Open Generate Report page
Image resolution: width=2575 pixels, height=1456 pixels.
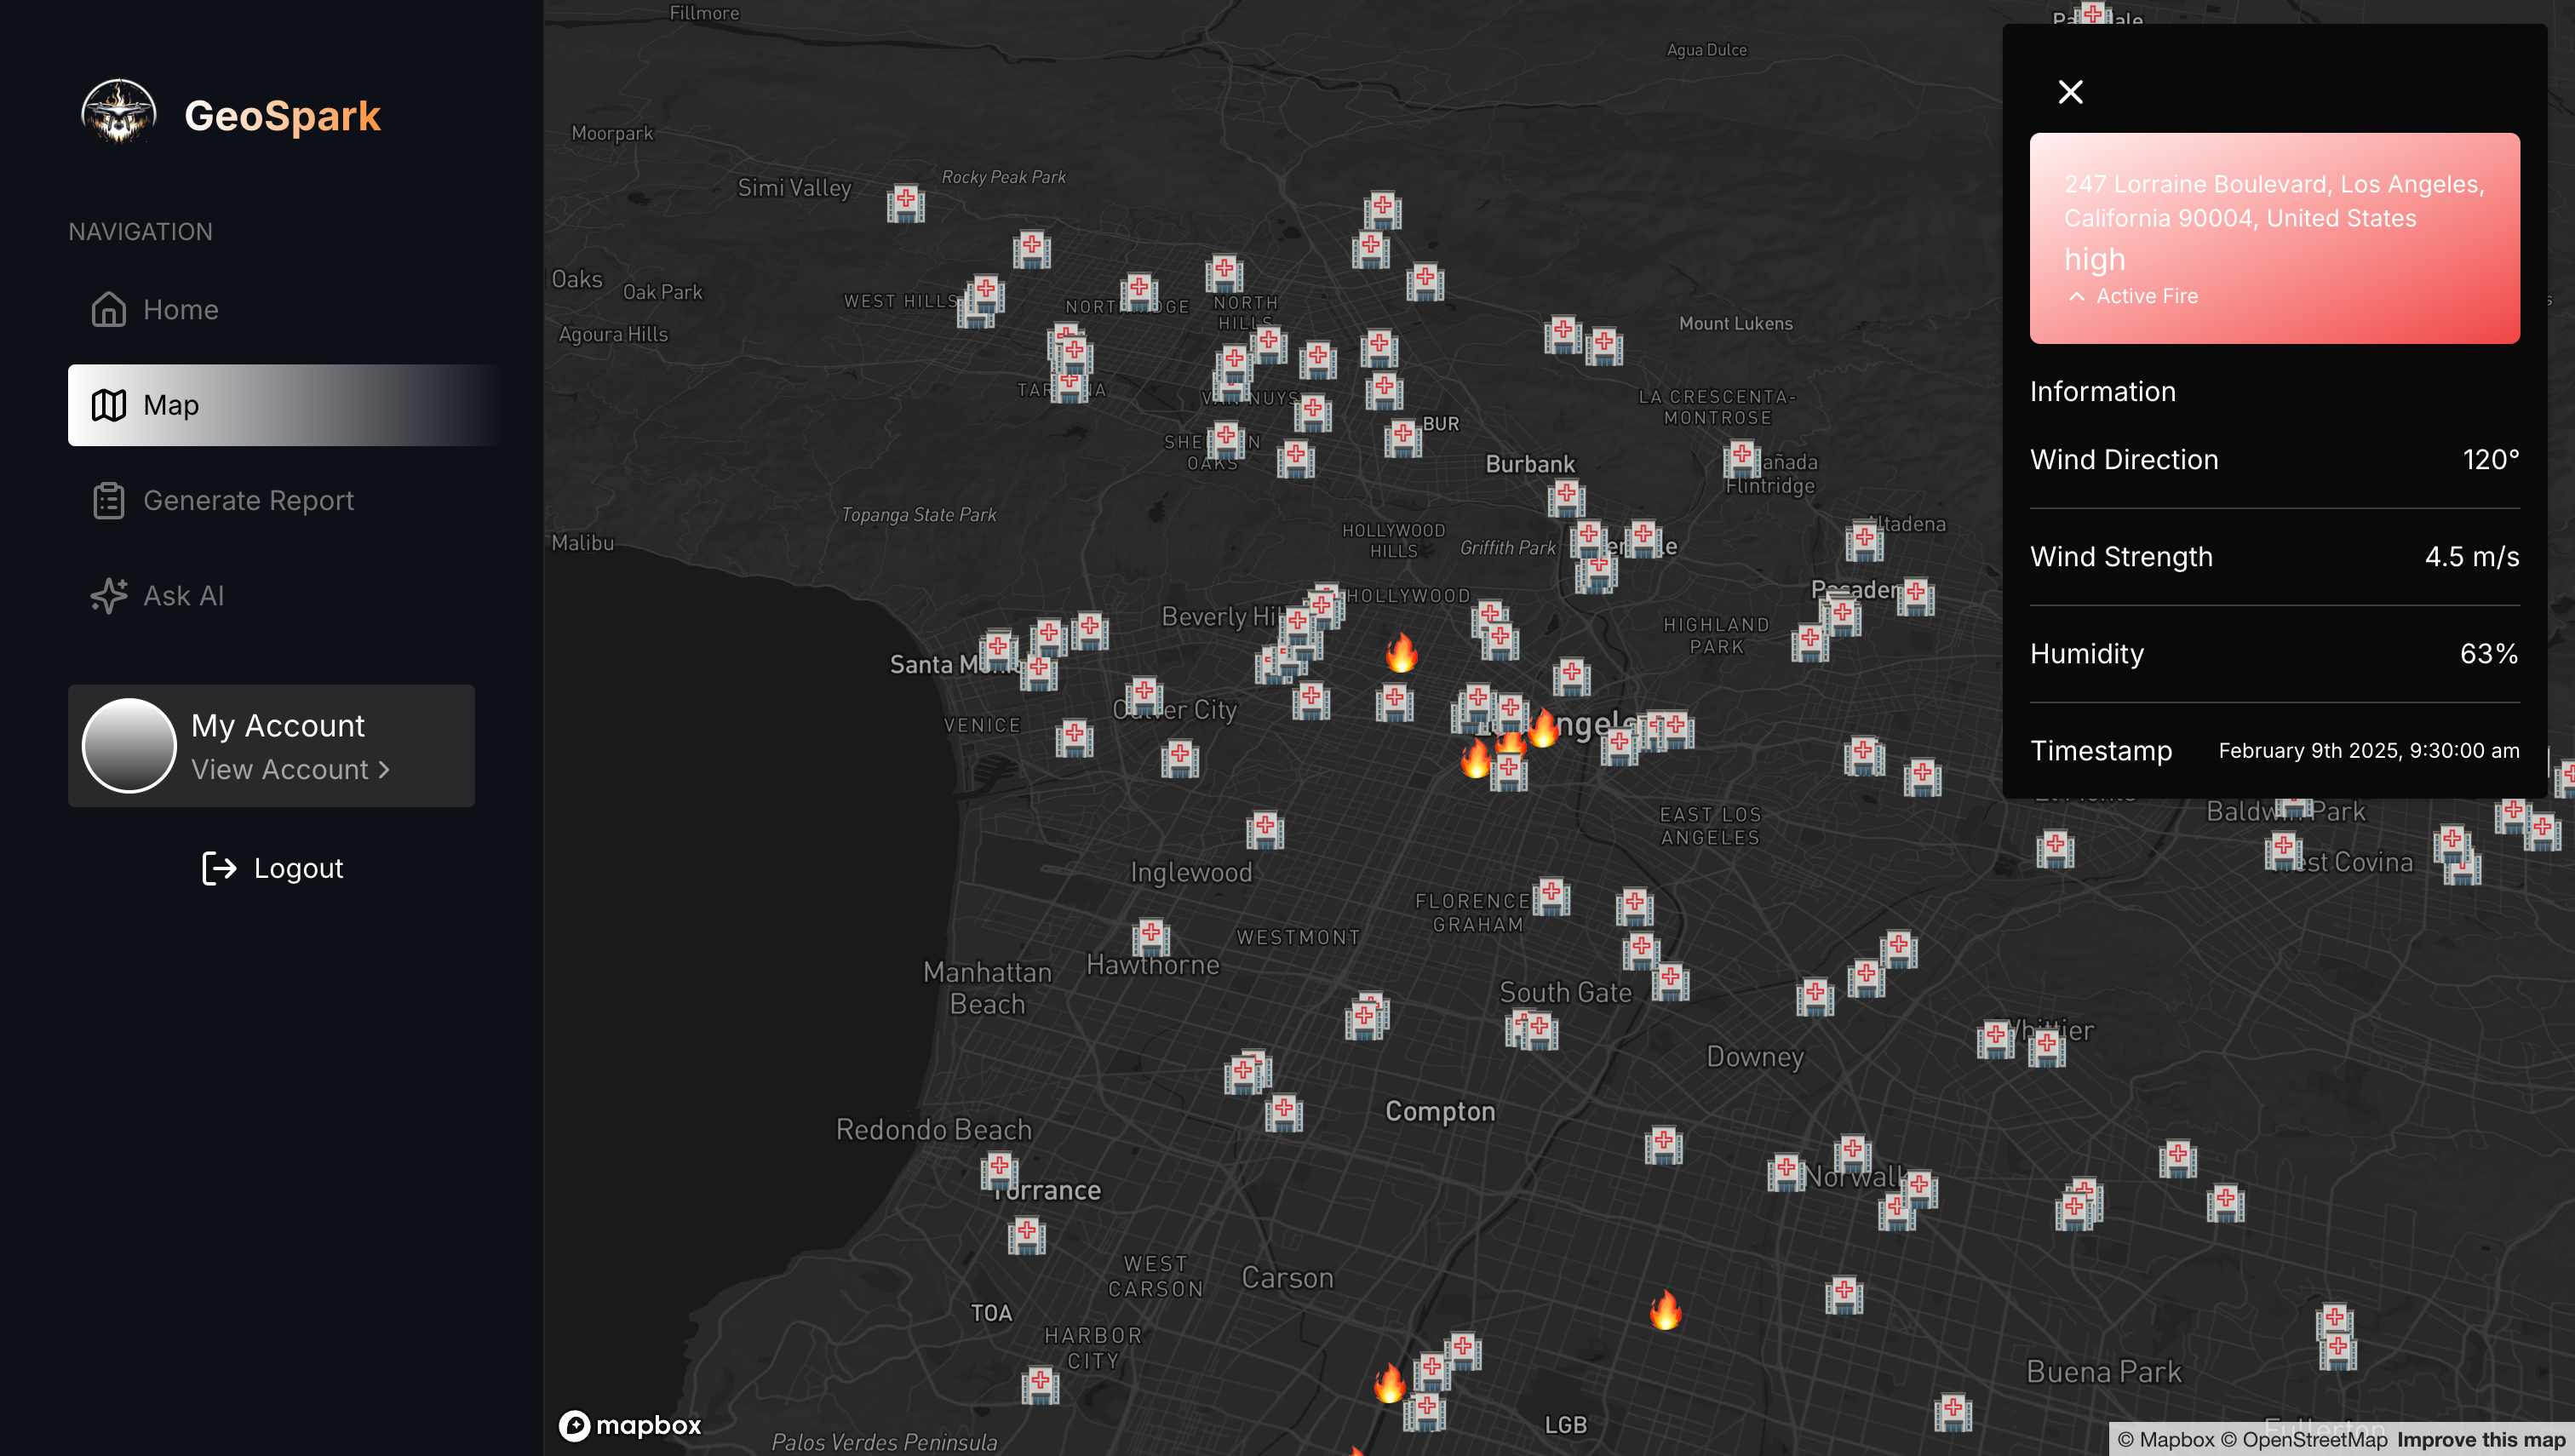point(248,500)
